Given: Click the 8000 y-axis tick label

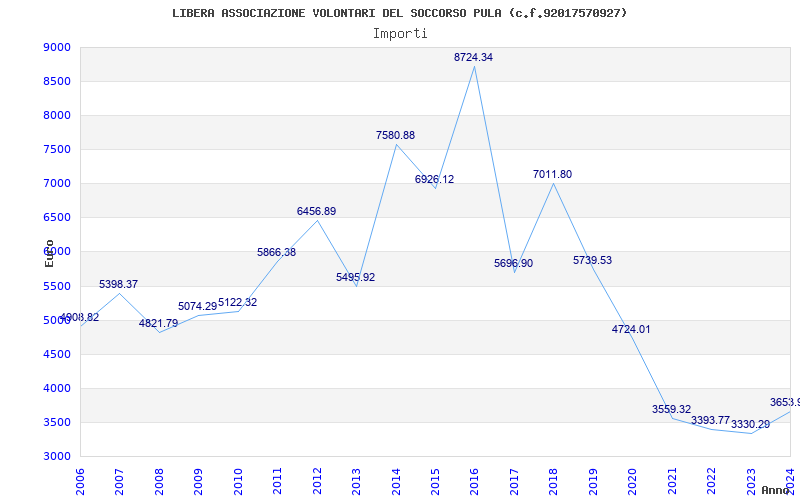Looking at the screenshot, I should (57, 115).
